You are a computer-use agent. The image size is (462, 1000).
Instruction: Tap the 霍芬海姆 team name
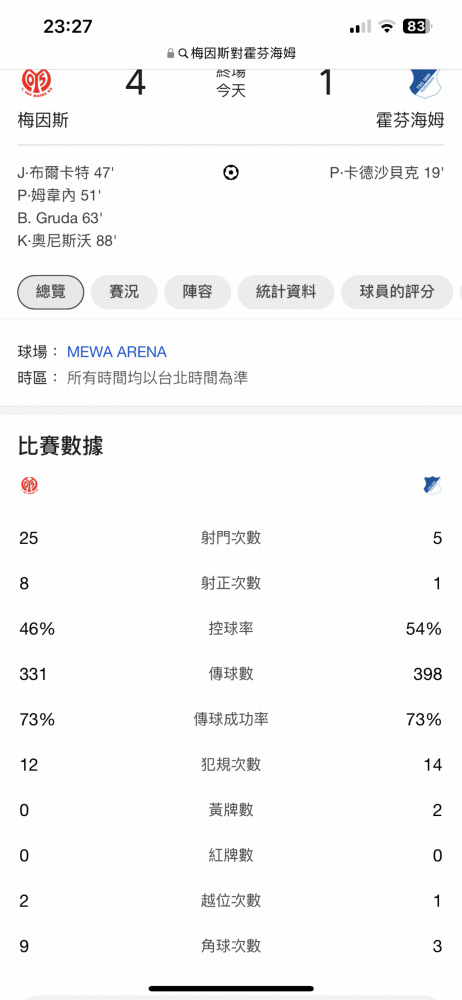pyautogui.click(x=410, y=120)
